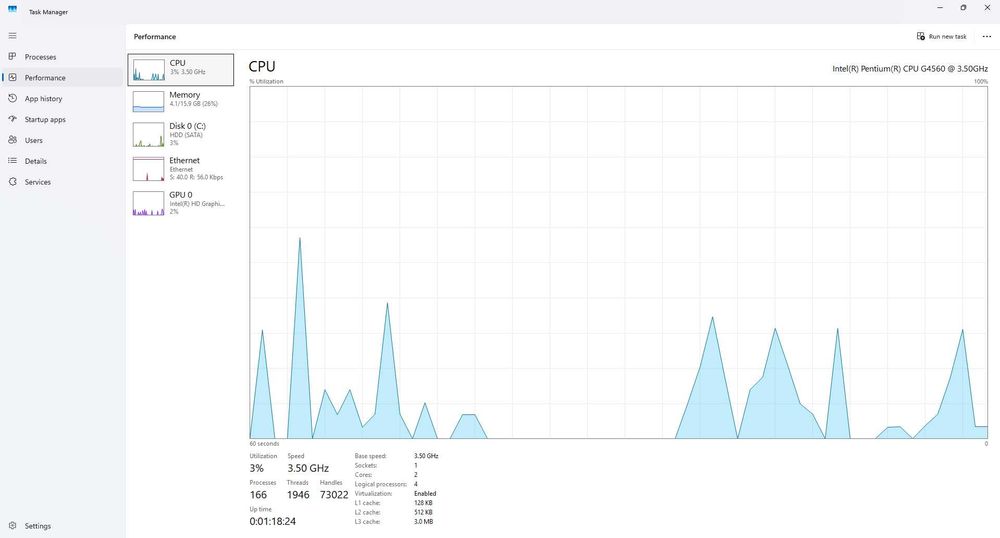Click the 1946 threads count
Image resolution: width=1000 pixels, height=538 pixels.
click(x=298, y=495)
